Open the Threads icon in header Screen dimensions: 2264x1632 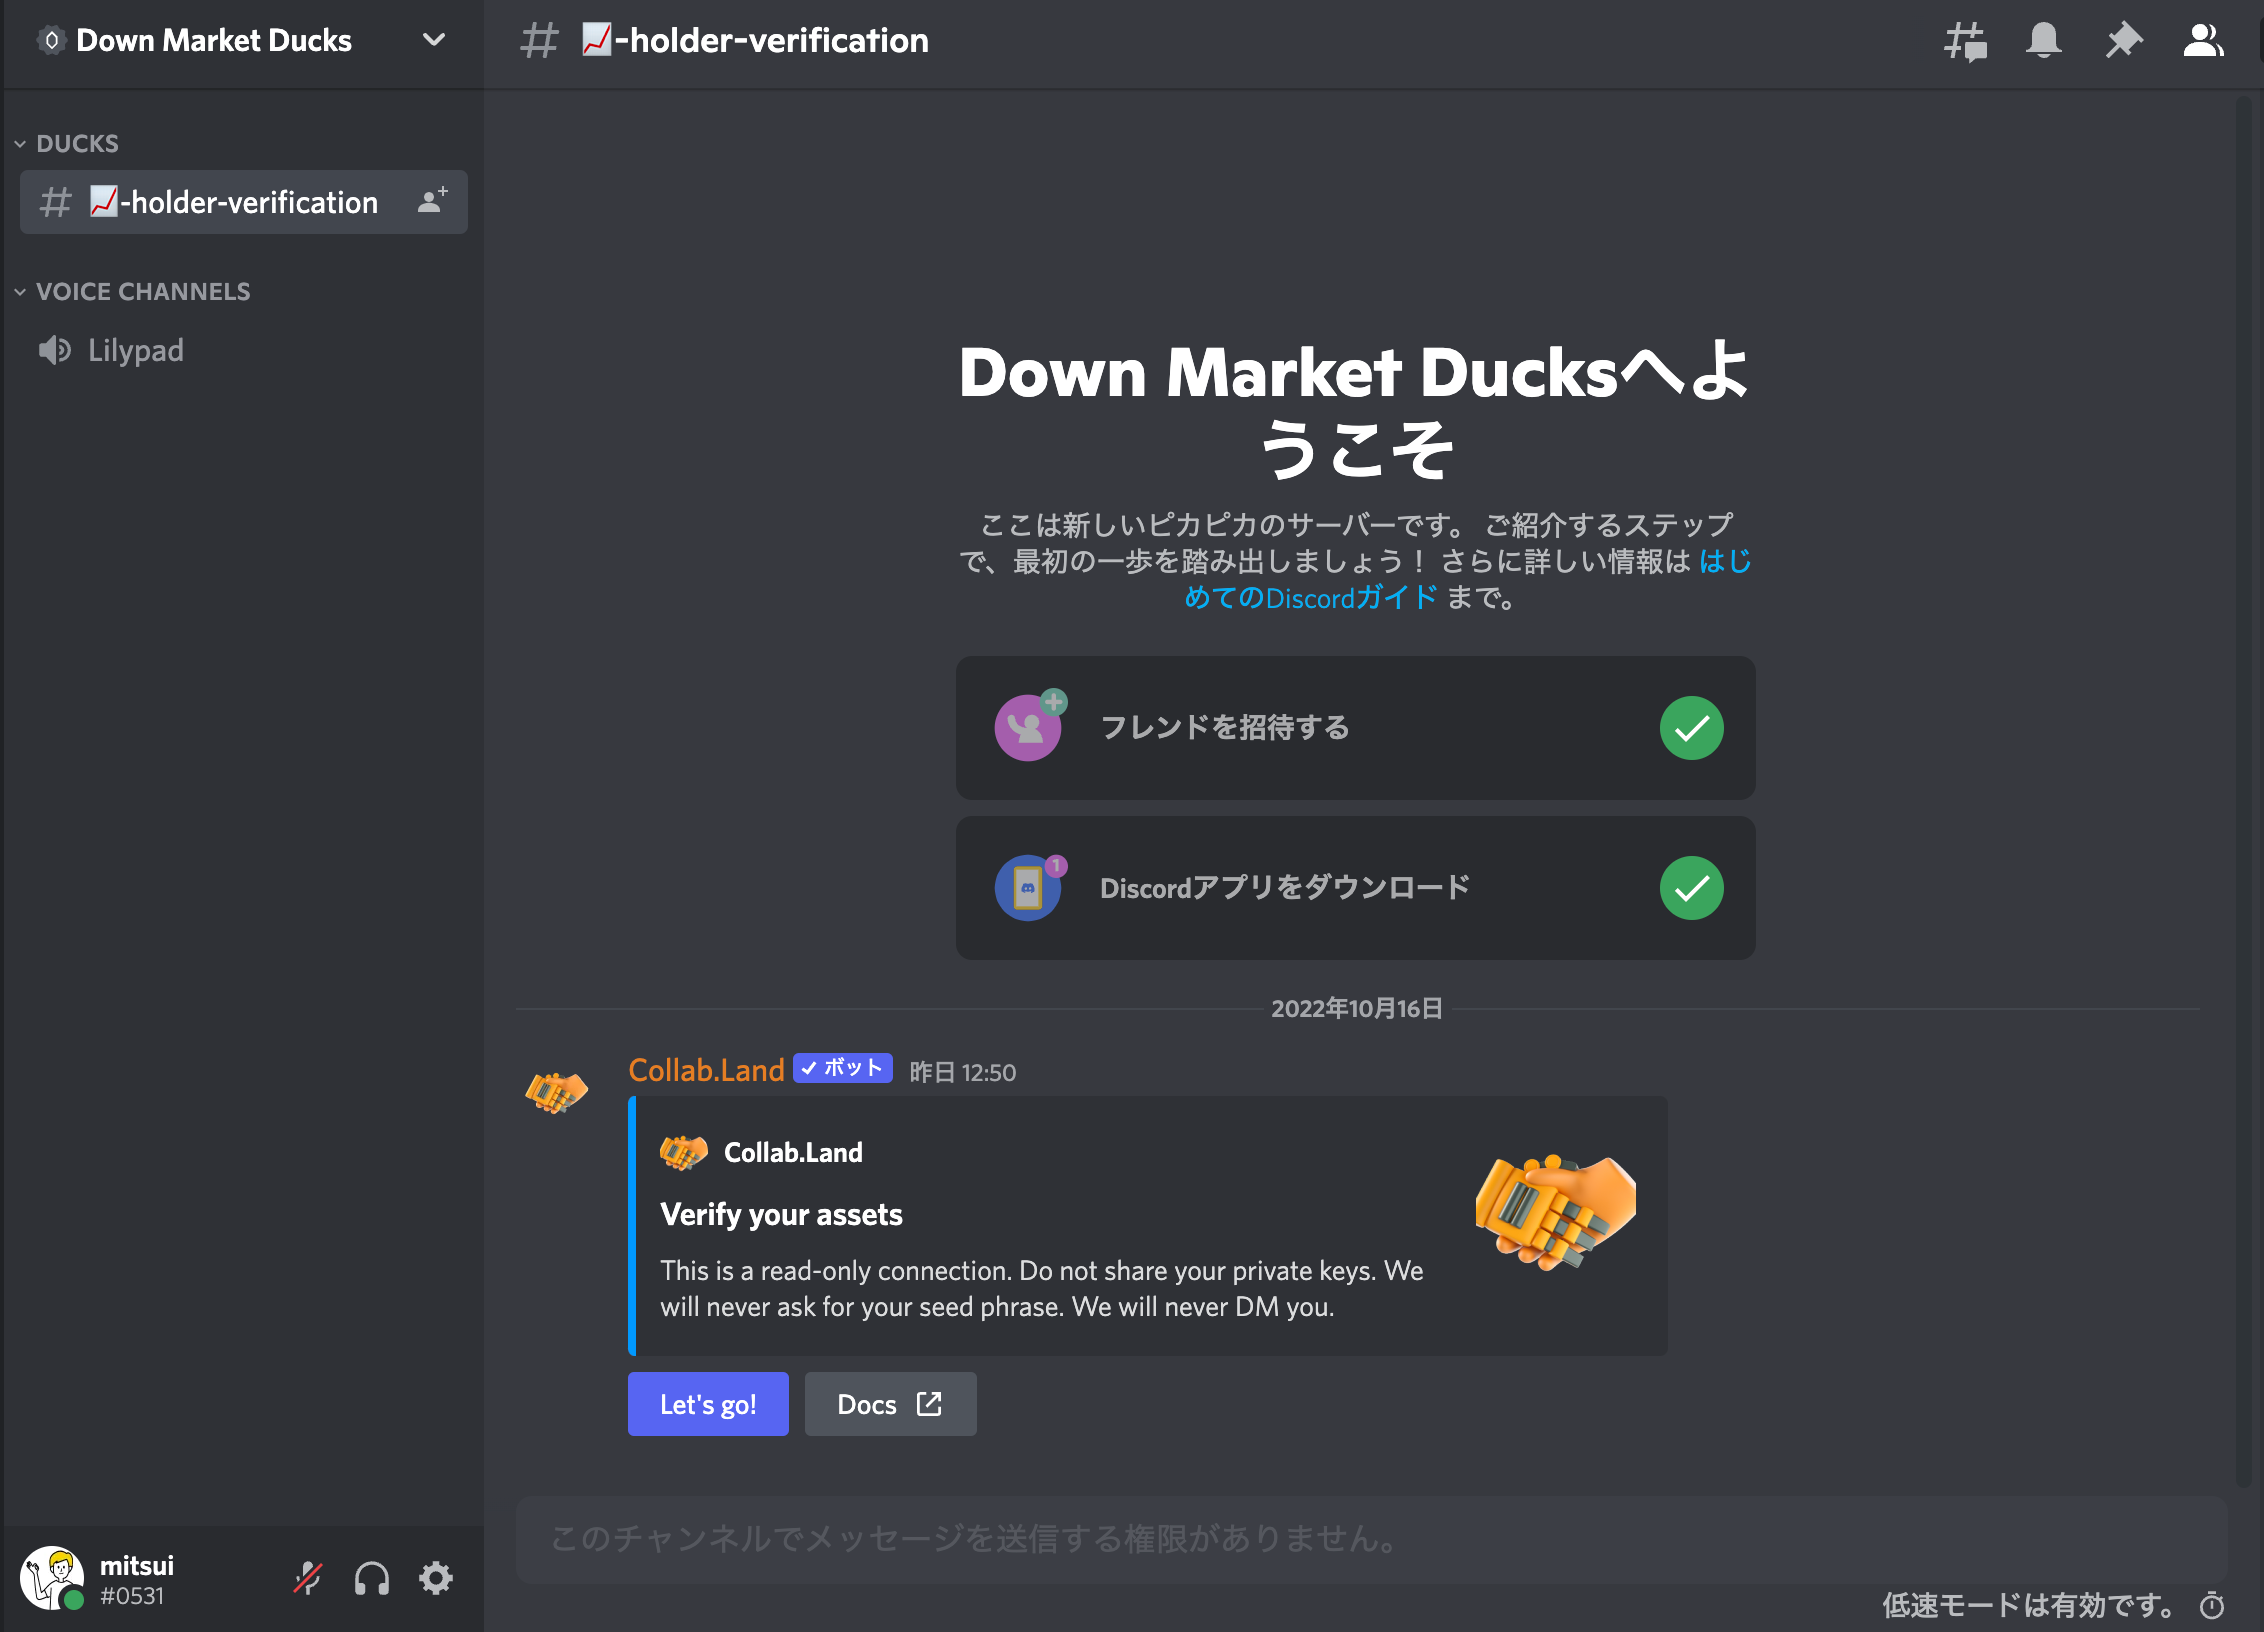1965,41
